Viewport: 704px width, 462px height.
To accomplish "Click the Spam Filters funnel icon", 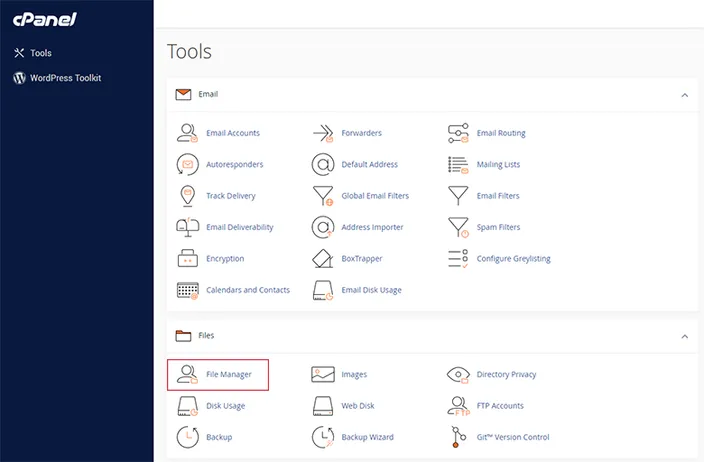I will [458, 227].
